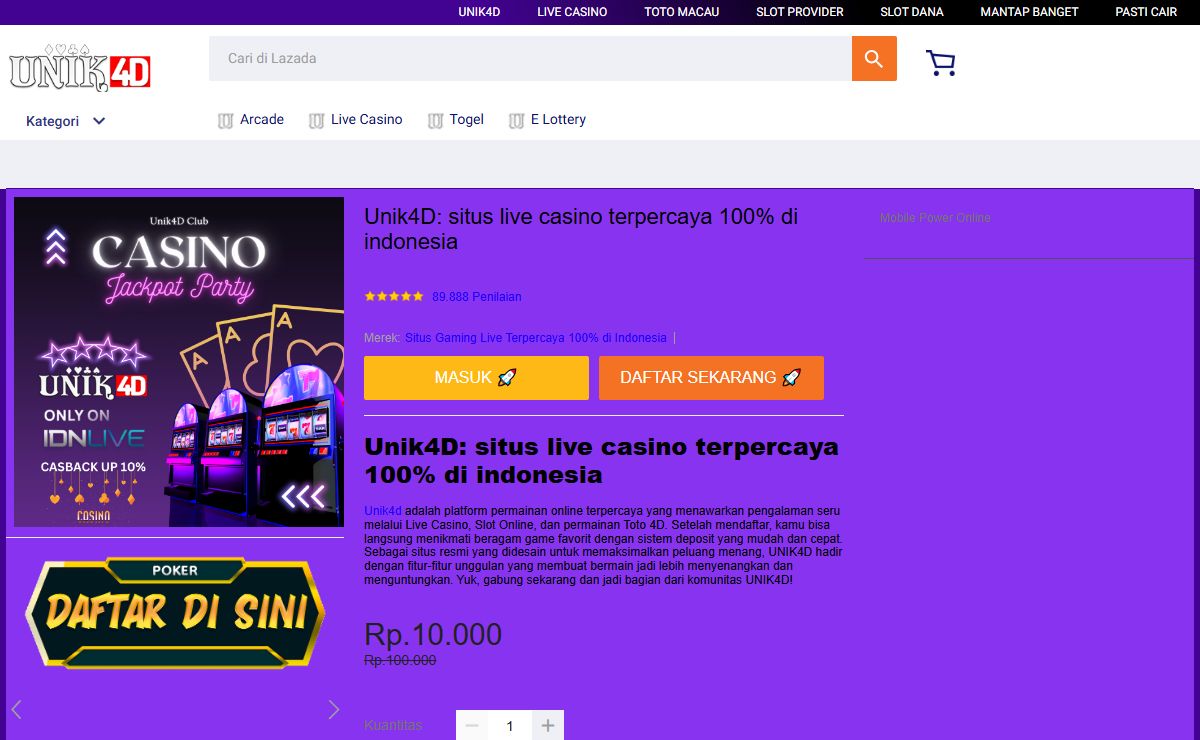Click the orange search magnifier button
The height and width of the screenshot is (740, 1200).
(x=874, y=59)
